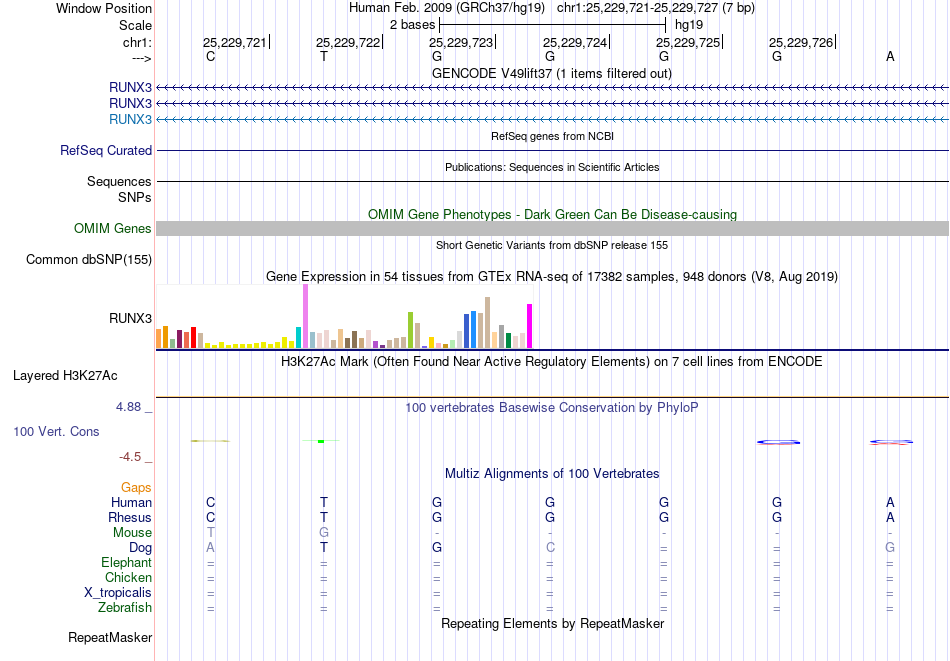Screen dimensions: 950x661
Task: Select the Elephant alignment row label
Action: click(x=127, y=563)
